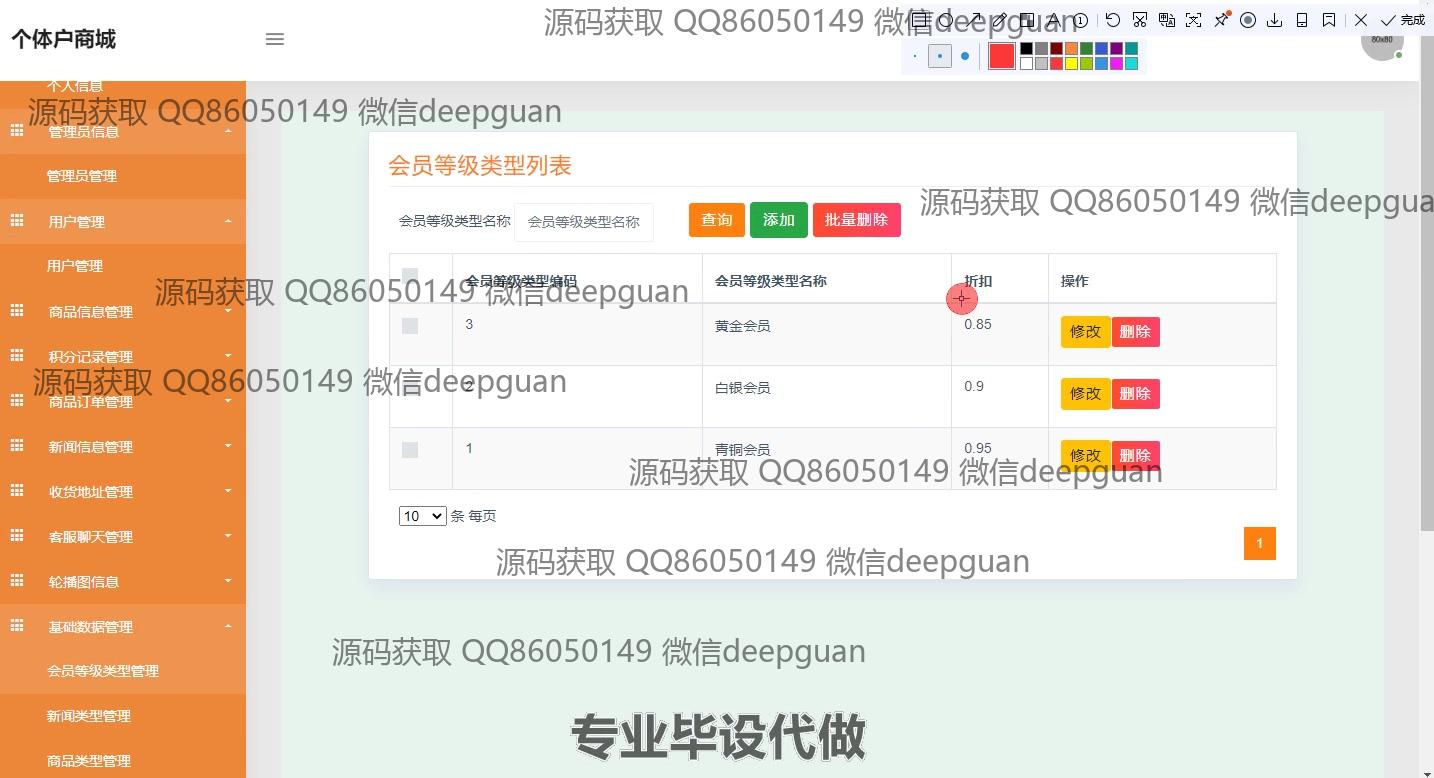
Task: Select the bookmark icon in annotation toolbar
Action: click(x=1329, y=20)
